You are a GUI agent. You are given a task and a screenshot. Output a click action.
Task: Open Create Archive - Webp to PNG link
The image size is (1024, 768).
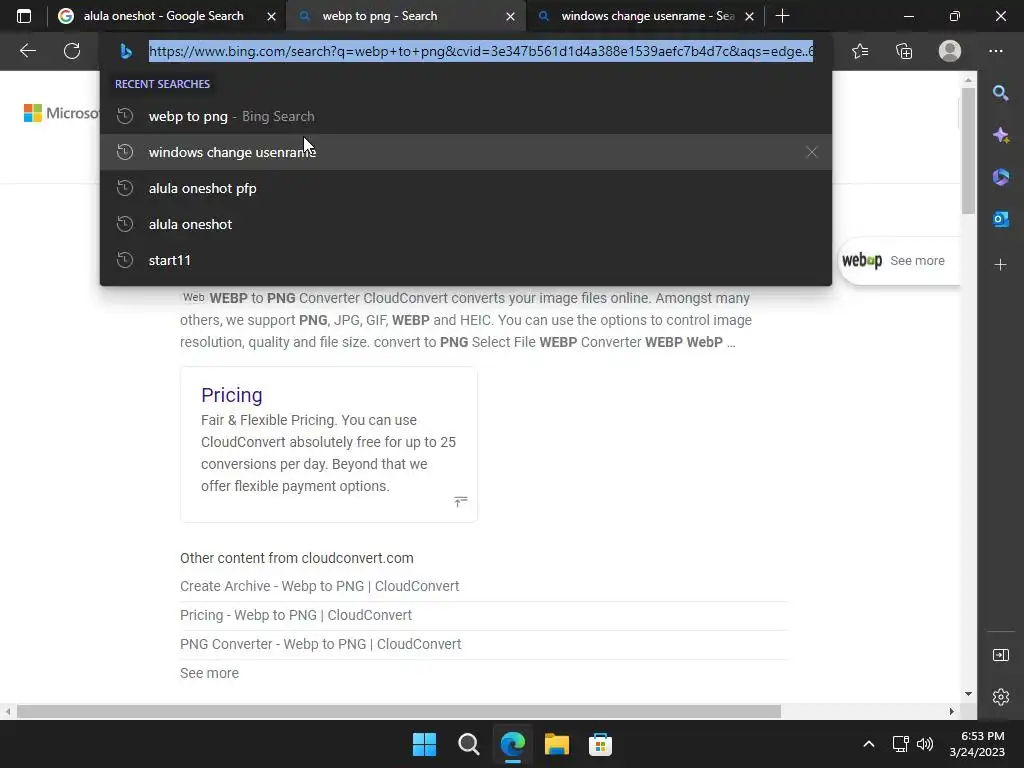(x=319, y=586)
